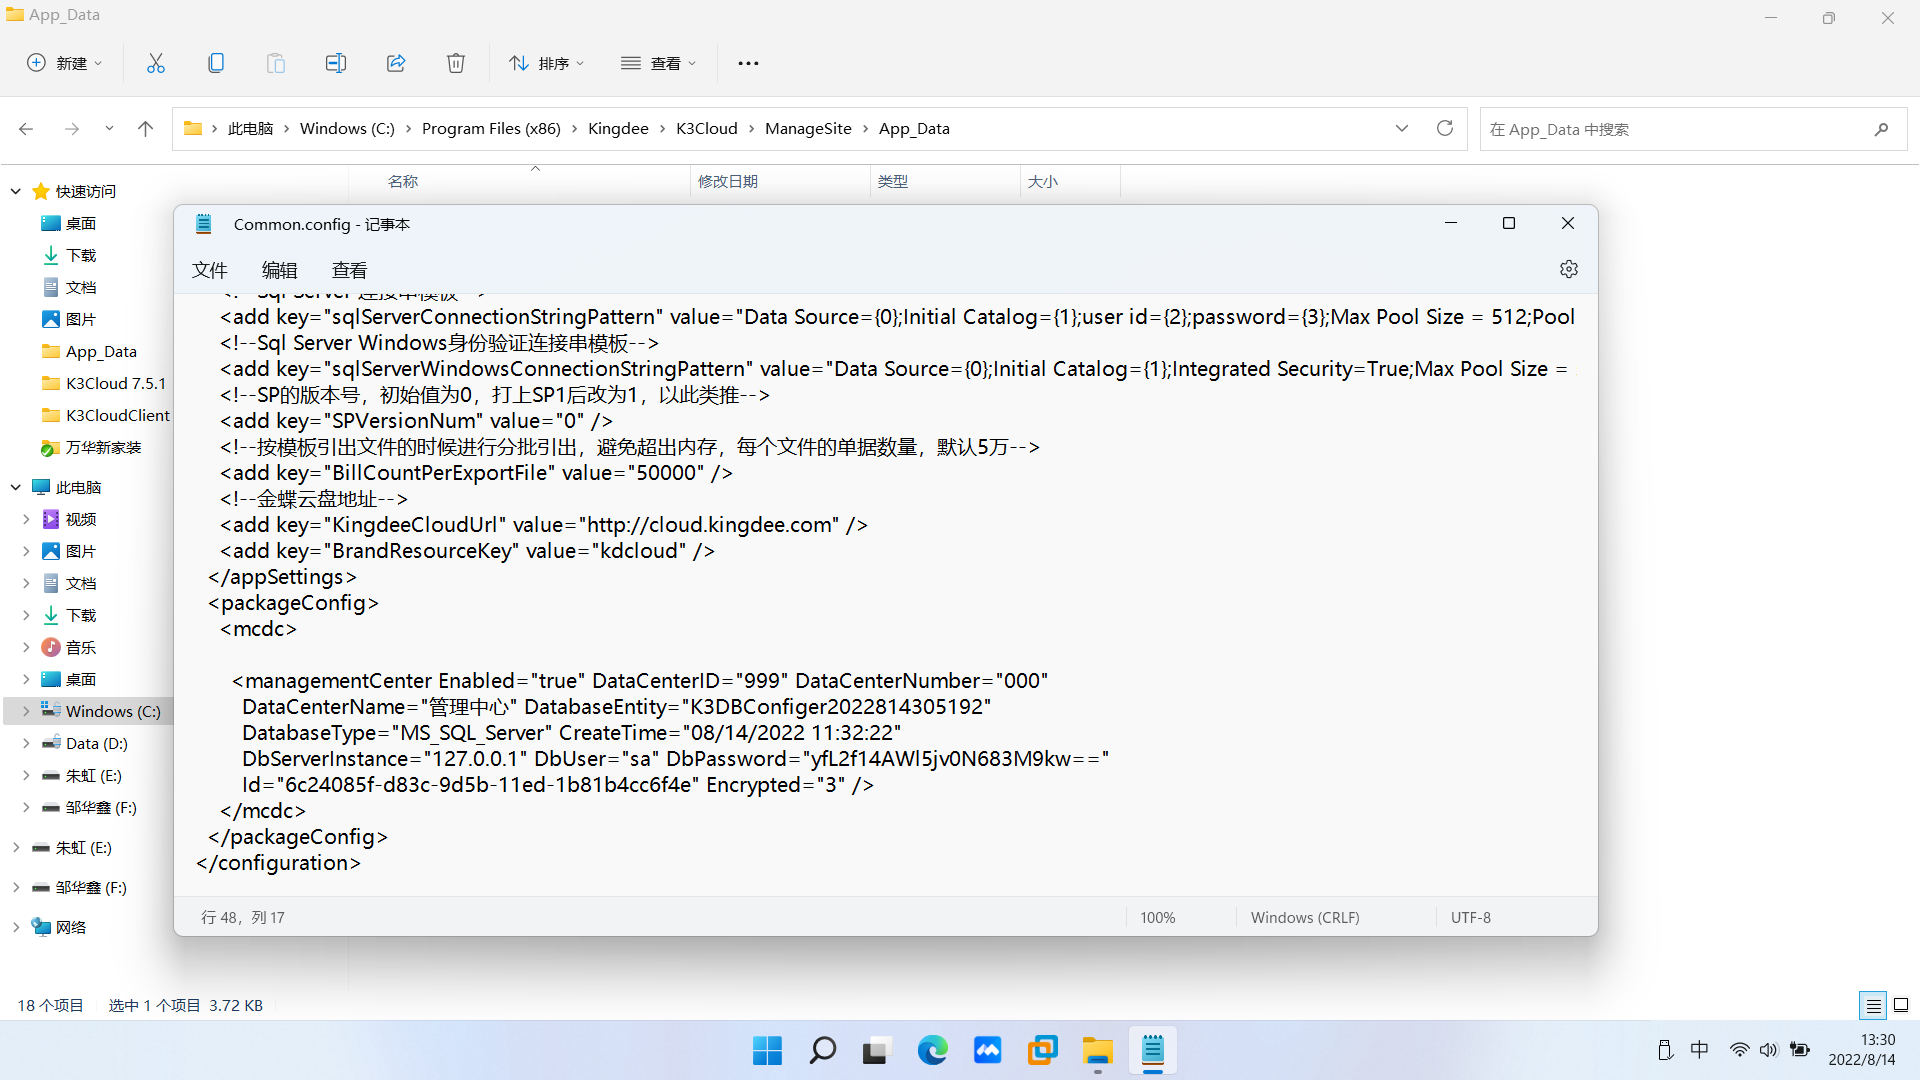Click the Share icon in toolbar
Screen dimensions: 1920x1080
(396, 63)
